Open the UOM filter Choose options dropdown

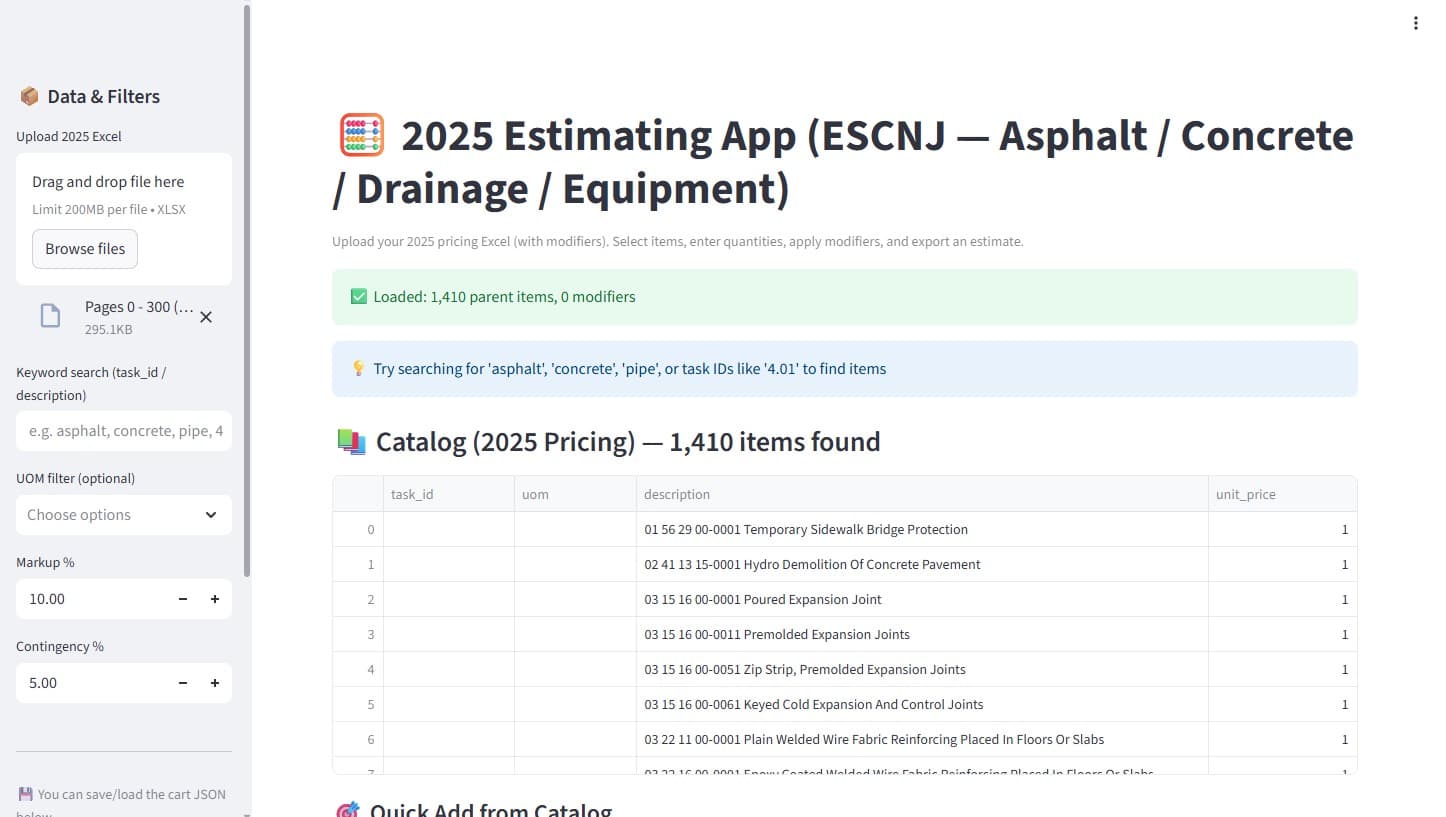point(123,514)
